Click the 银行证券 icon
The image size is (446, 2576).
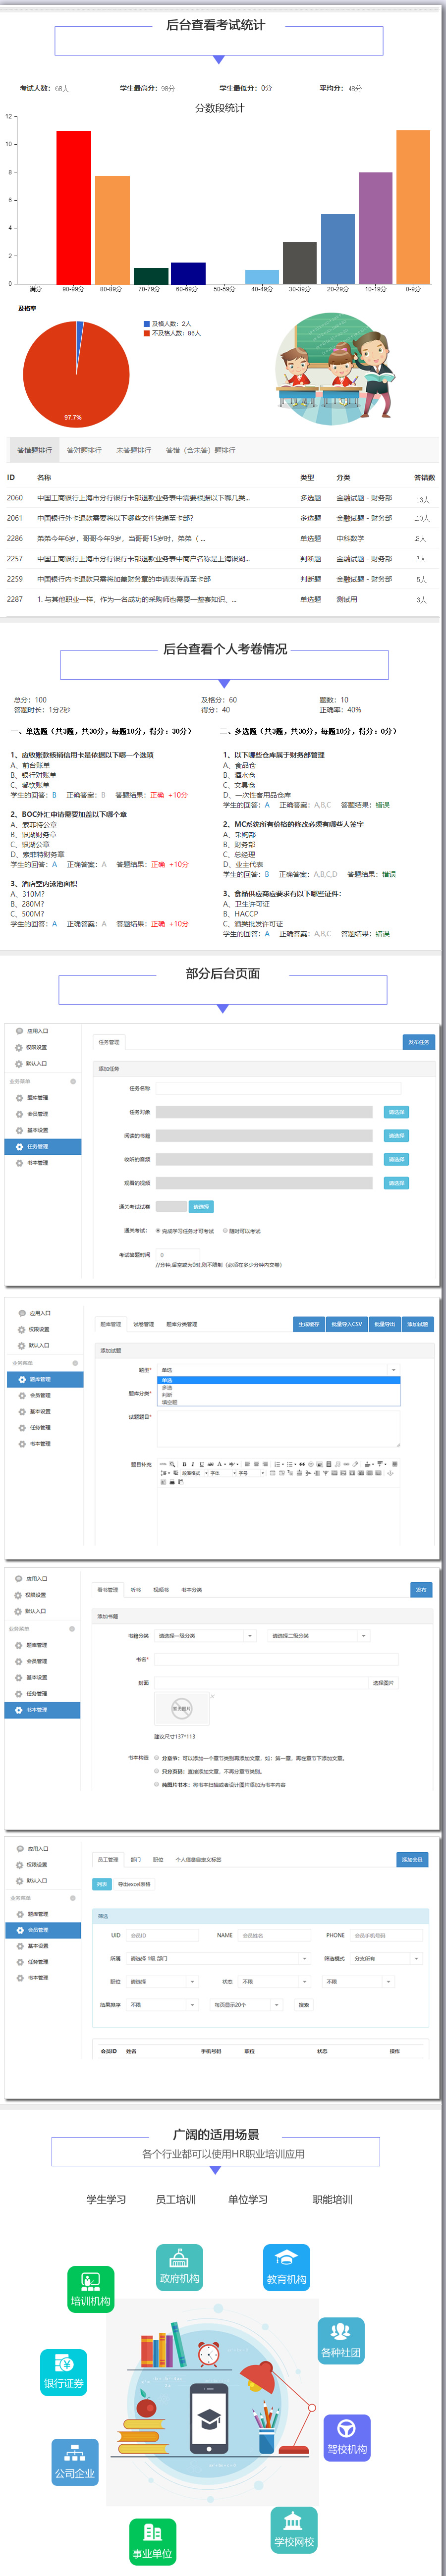(64, 2371)
